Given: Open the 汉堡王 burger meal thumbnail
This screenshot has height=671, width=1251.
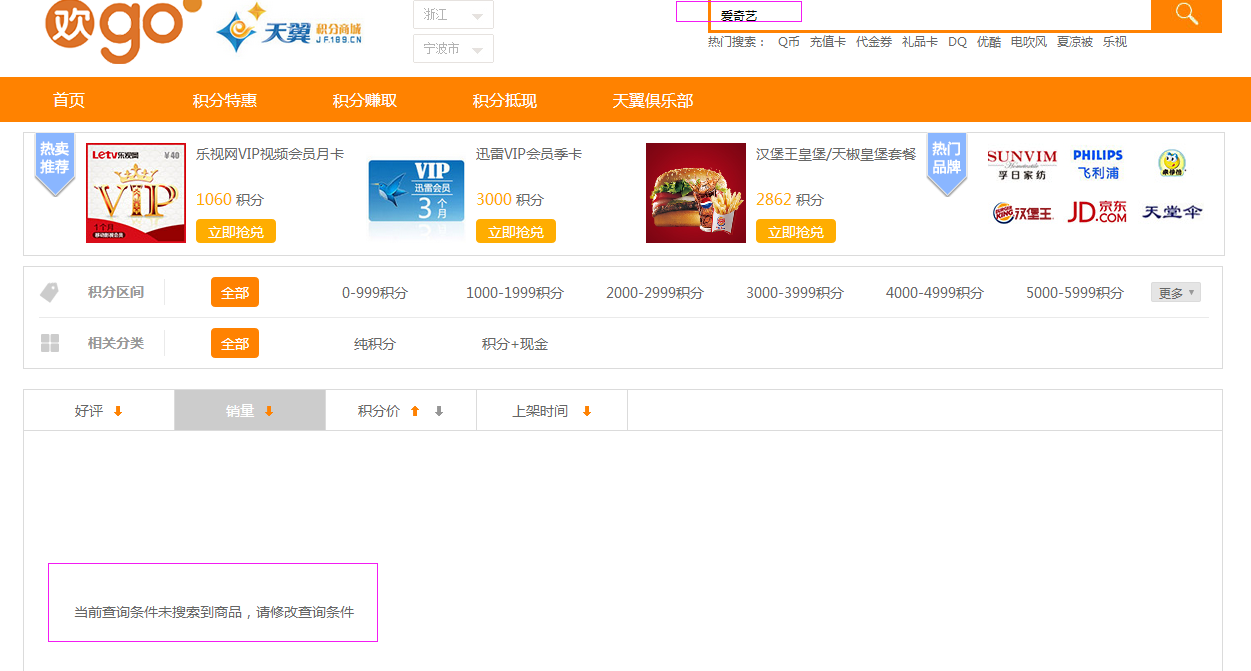Looking at the screenshot, I should click(x=696, y=193).
